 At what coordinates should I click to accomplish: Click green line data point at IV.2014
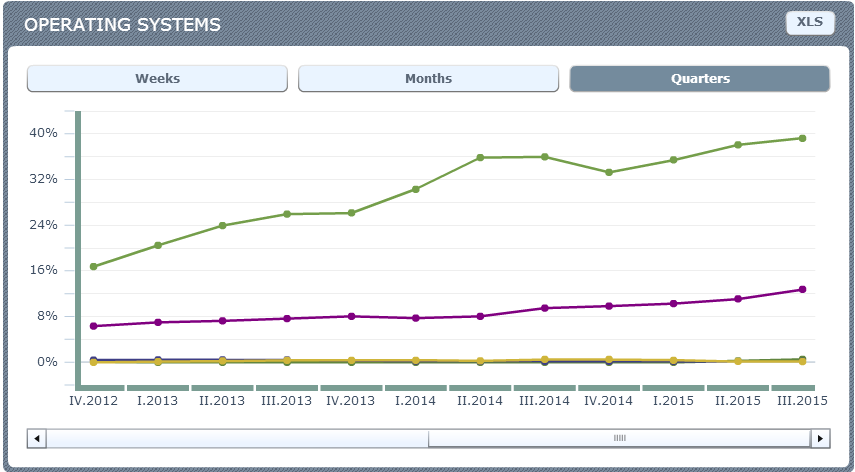[x=609, y=172]
